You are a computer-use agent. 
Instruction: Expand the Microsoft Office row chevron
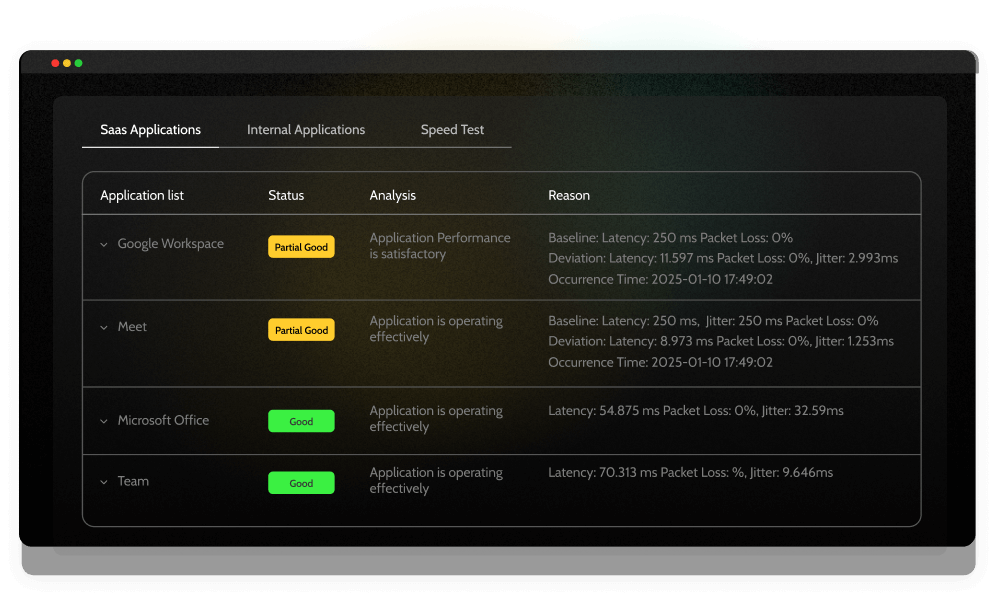click(104, 421)
